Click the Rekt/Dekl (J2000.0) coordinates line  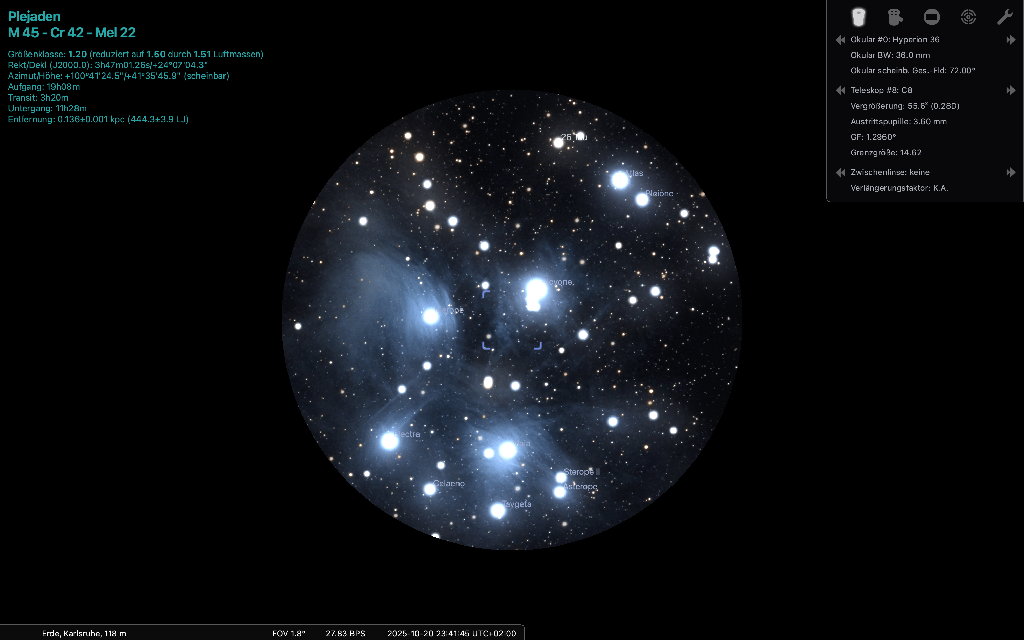click(108, 65)
